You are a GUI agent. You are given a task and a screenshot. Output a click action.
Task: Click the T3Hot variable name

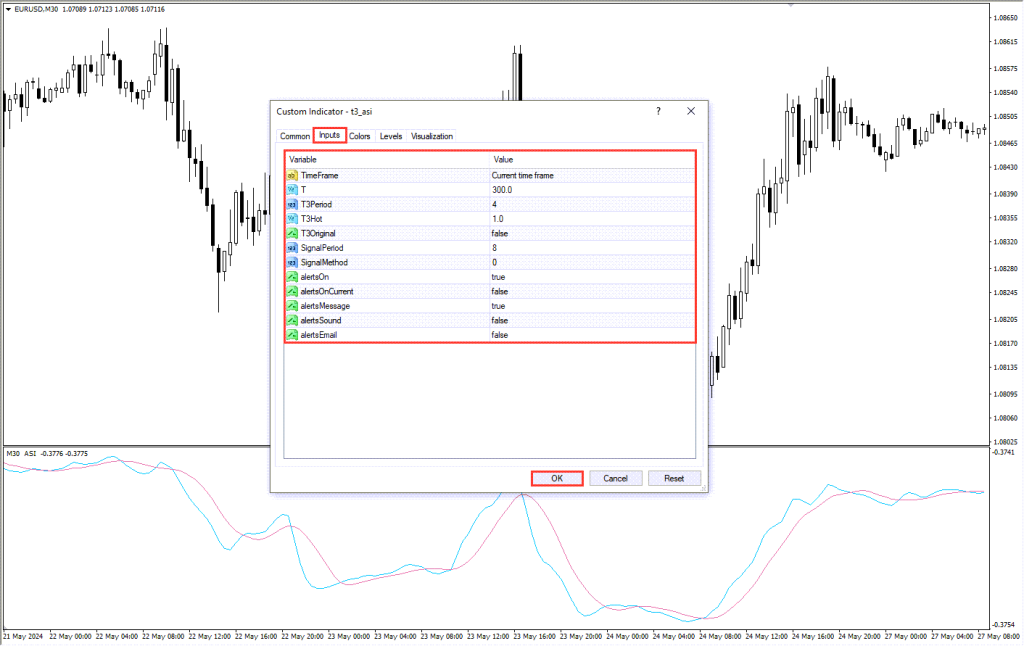[x=312, y=219]
